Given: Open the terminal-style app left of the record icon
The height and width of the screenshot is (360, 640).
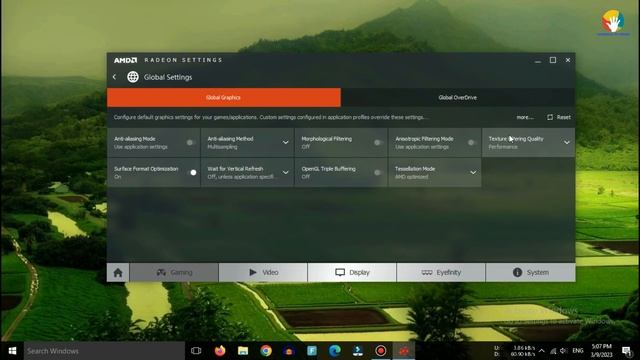Looking at the screenshot, I should point(358,351).
